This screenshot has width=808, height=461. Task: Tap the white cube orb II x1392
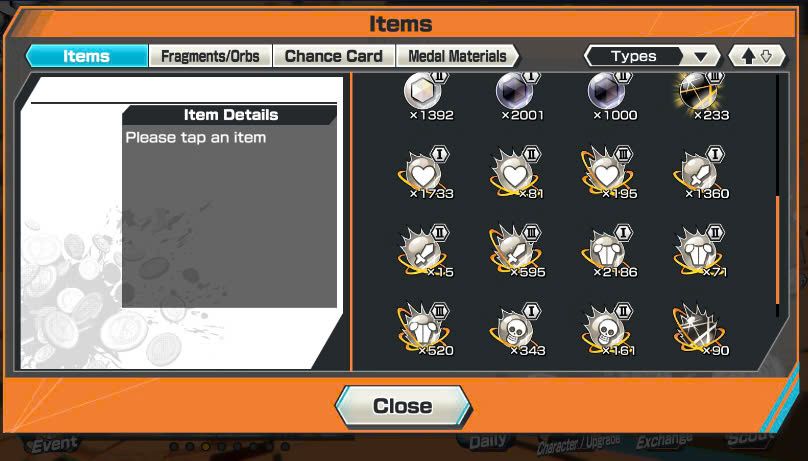pos(426,97)
